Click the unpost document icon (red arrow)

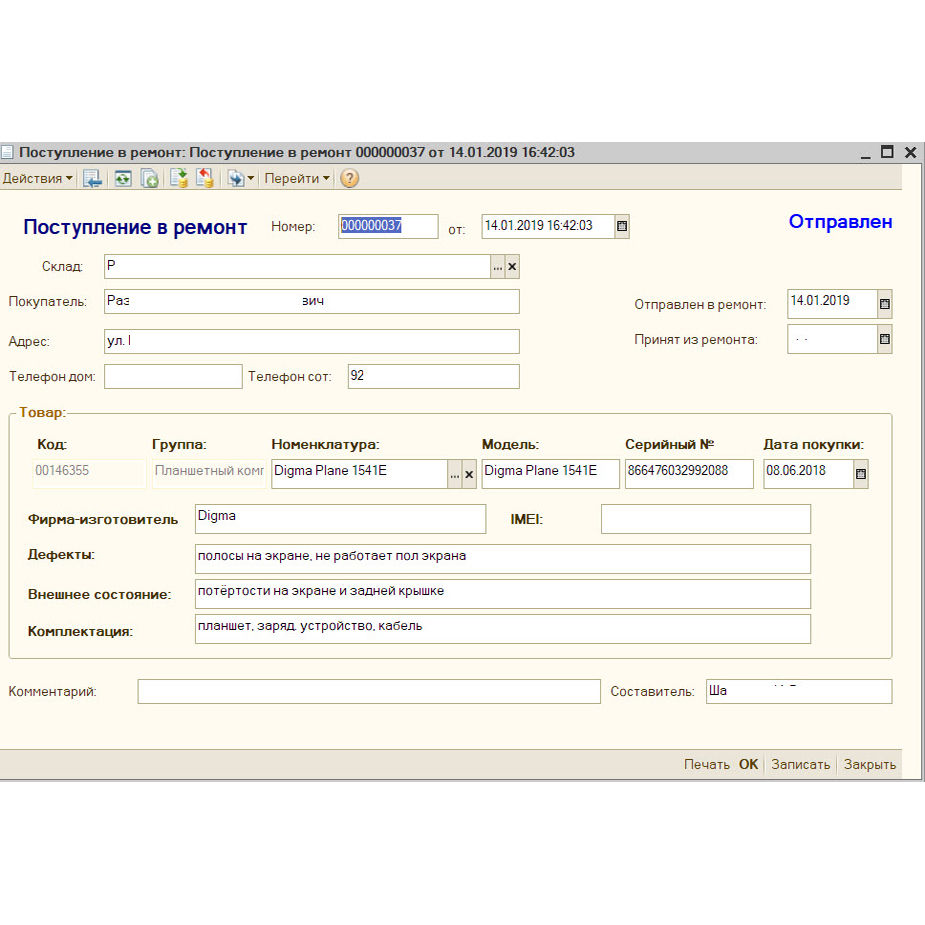205,178
